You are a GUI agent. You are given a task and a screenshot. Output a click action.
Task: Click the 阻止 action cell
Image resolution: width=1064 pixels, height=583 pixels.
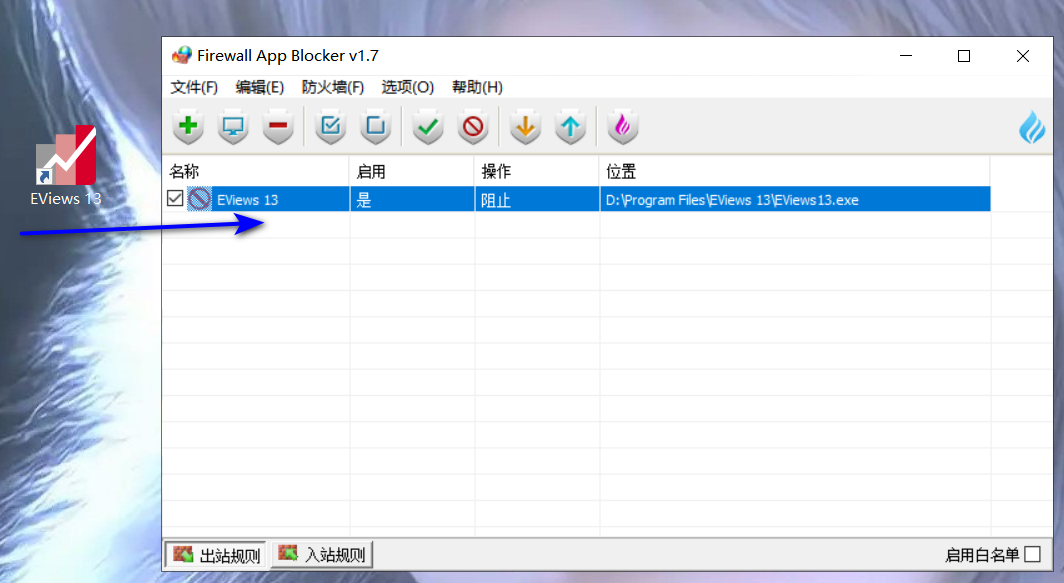click(x=537, y=200)
